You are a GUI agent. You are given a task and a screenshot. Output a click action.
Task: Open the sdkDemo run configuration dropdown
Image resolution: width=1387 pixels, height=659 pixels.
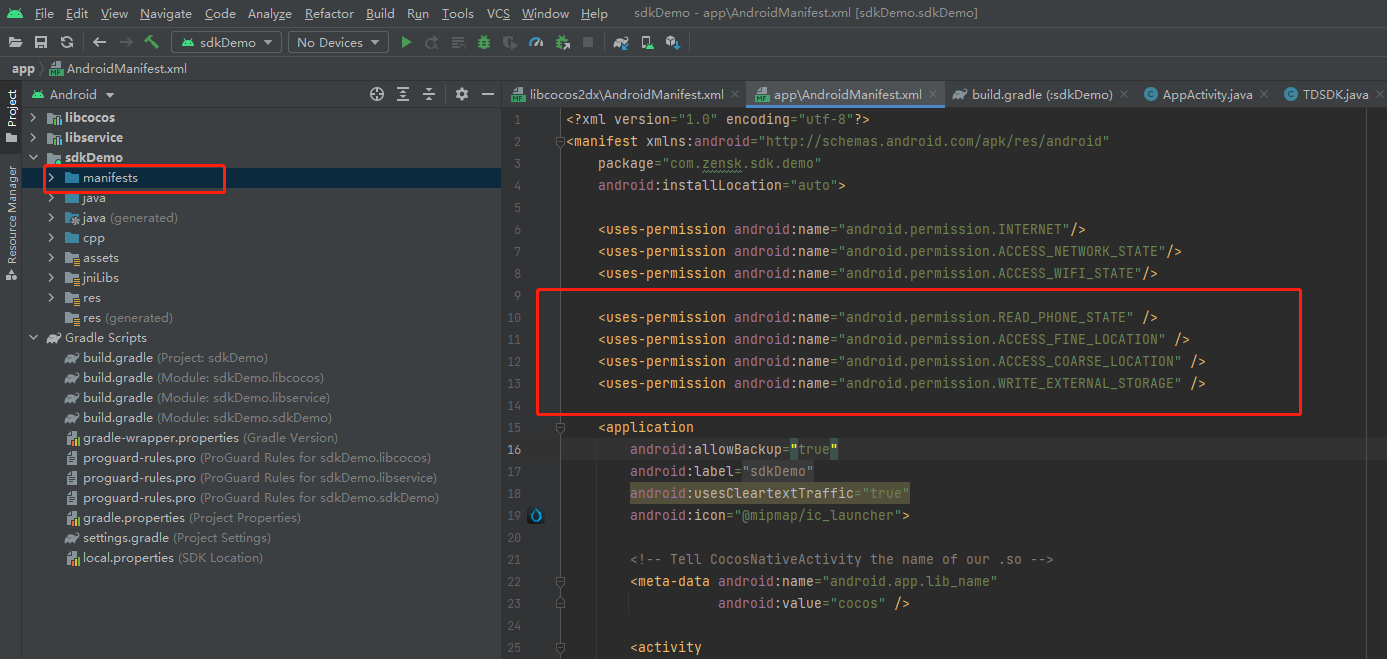pos(228,42)
